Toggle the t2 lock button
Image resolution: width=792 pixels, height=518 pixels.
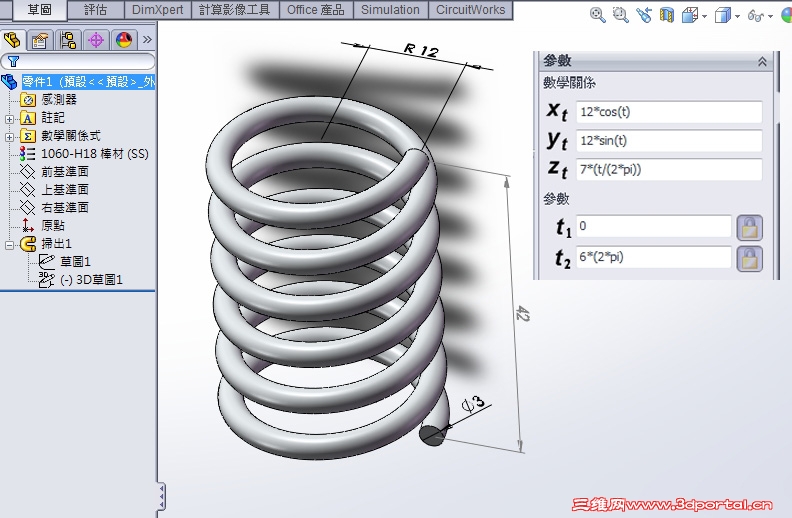pyautogui.click(x=750, y=259)
